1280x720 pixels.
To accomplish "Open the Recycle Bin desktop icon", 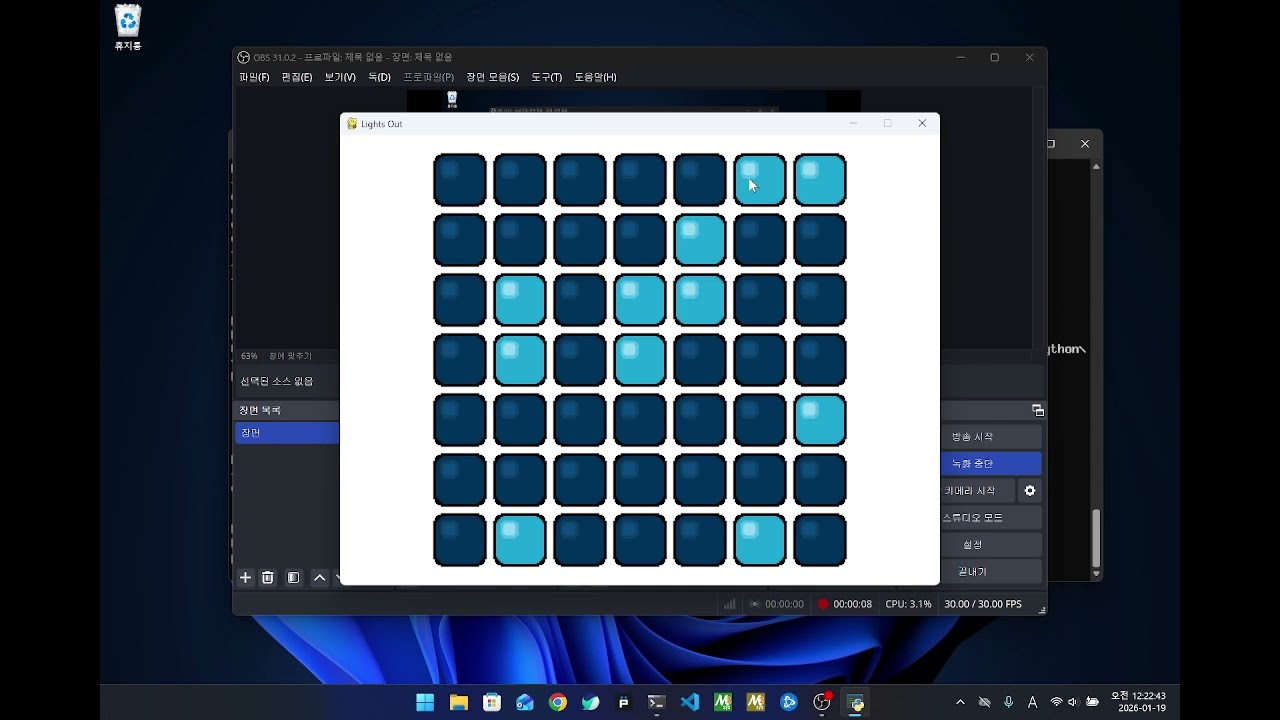I will point(128,28).
